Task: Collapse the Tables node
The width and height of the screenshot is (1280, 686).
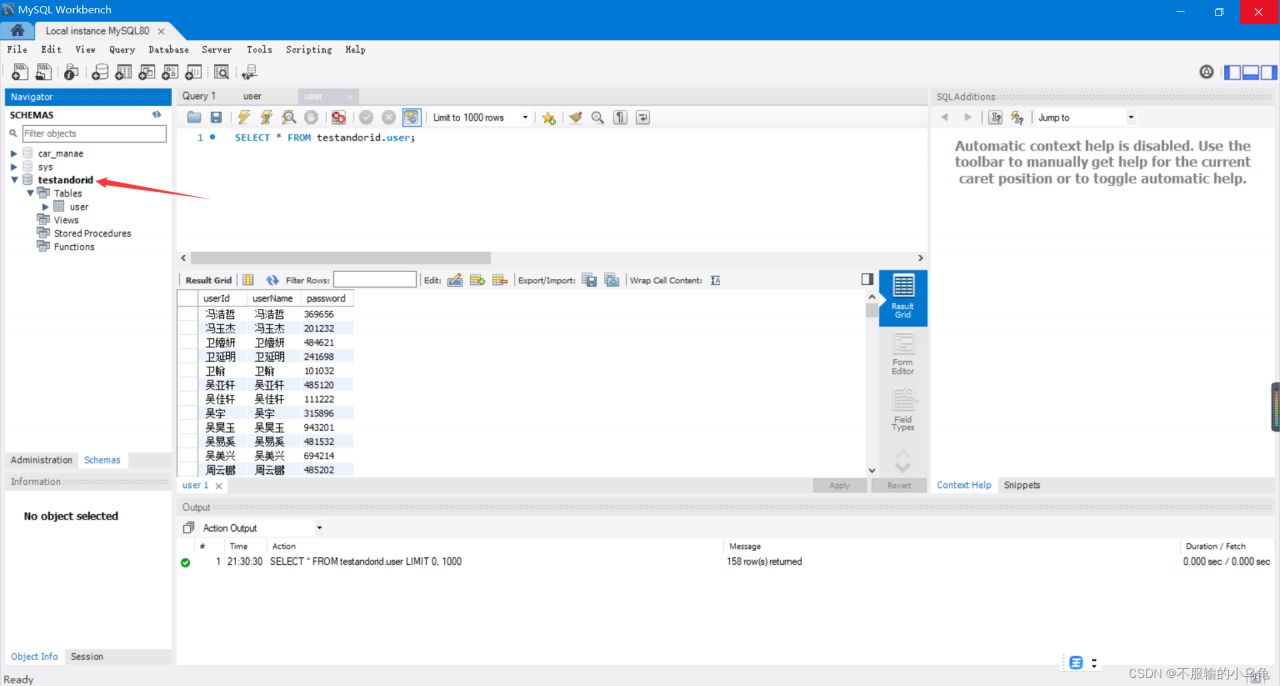Action: pos(30,193)
